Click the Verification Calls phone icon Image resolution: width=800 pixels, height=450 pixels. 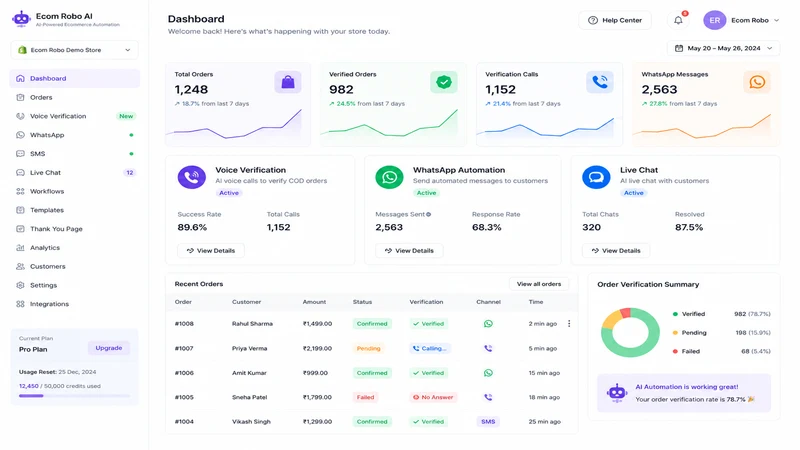click(x=599, y=82)
